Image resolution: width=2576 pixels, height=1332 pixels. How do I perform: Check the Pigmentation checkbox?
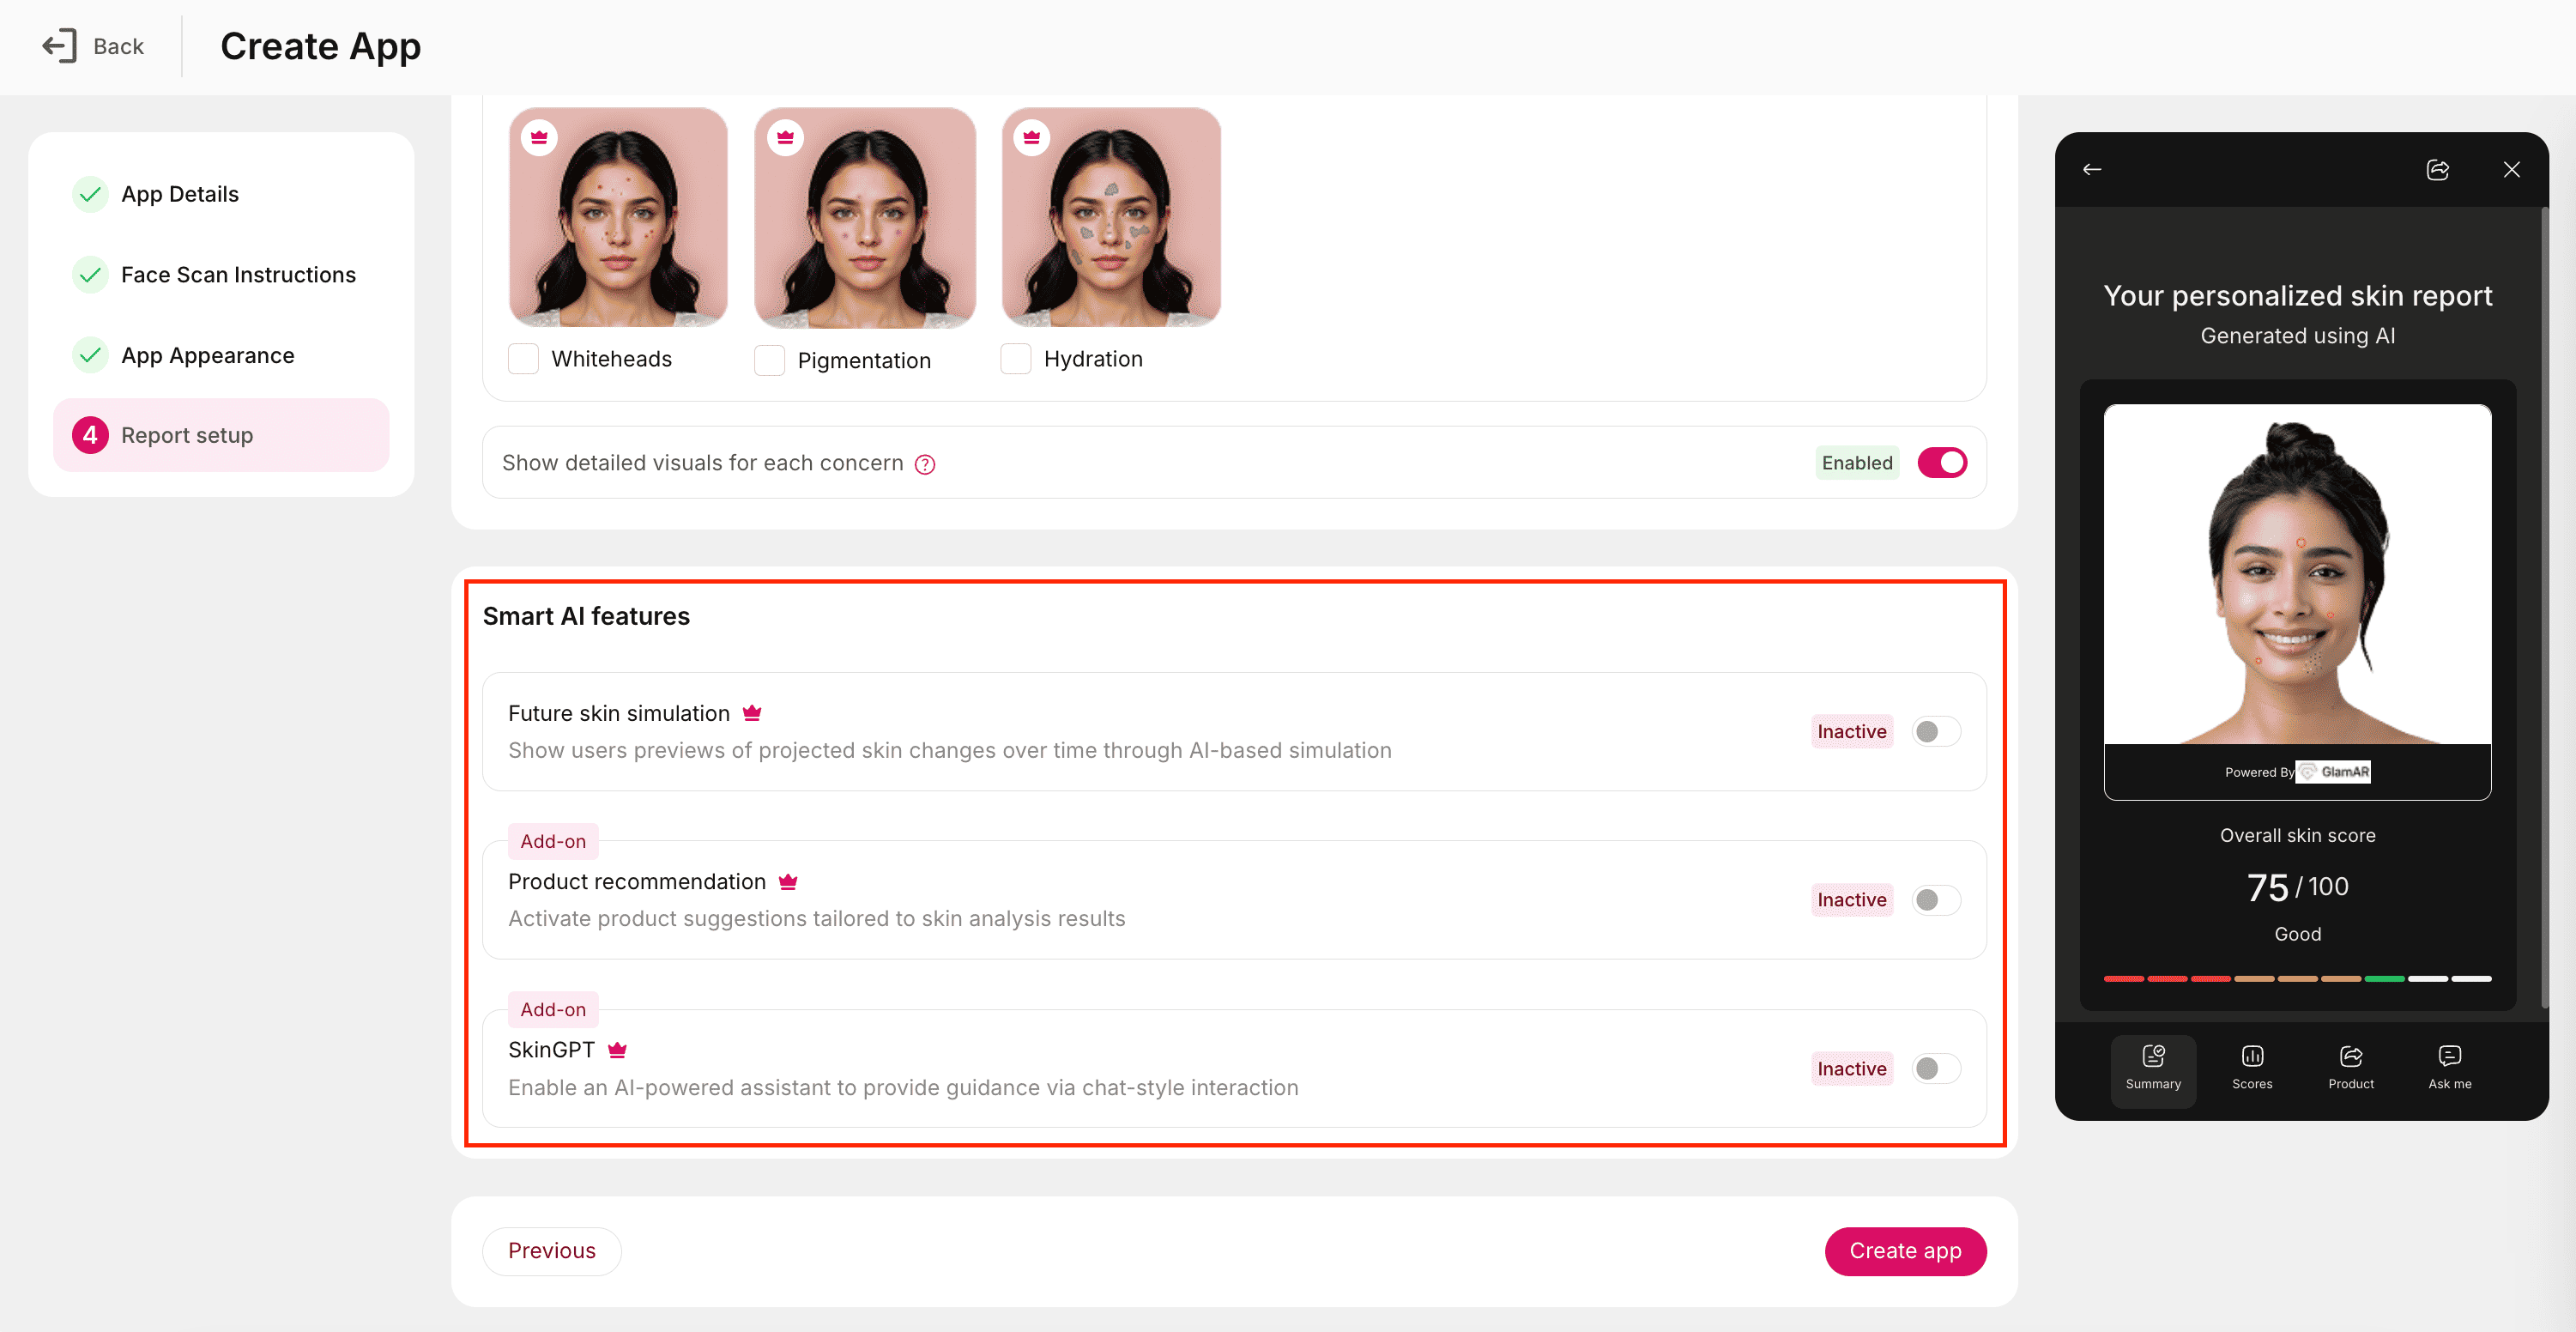coord(769,360)
